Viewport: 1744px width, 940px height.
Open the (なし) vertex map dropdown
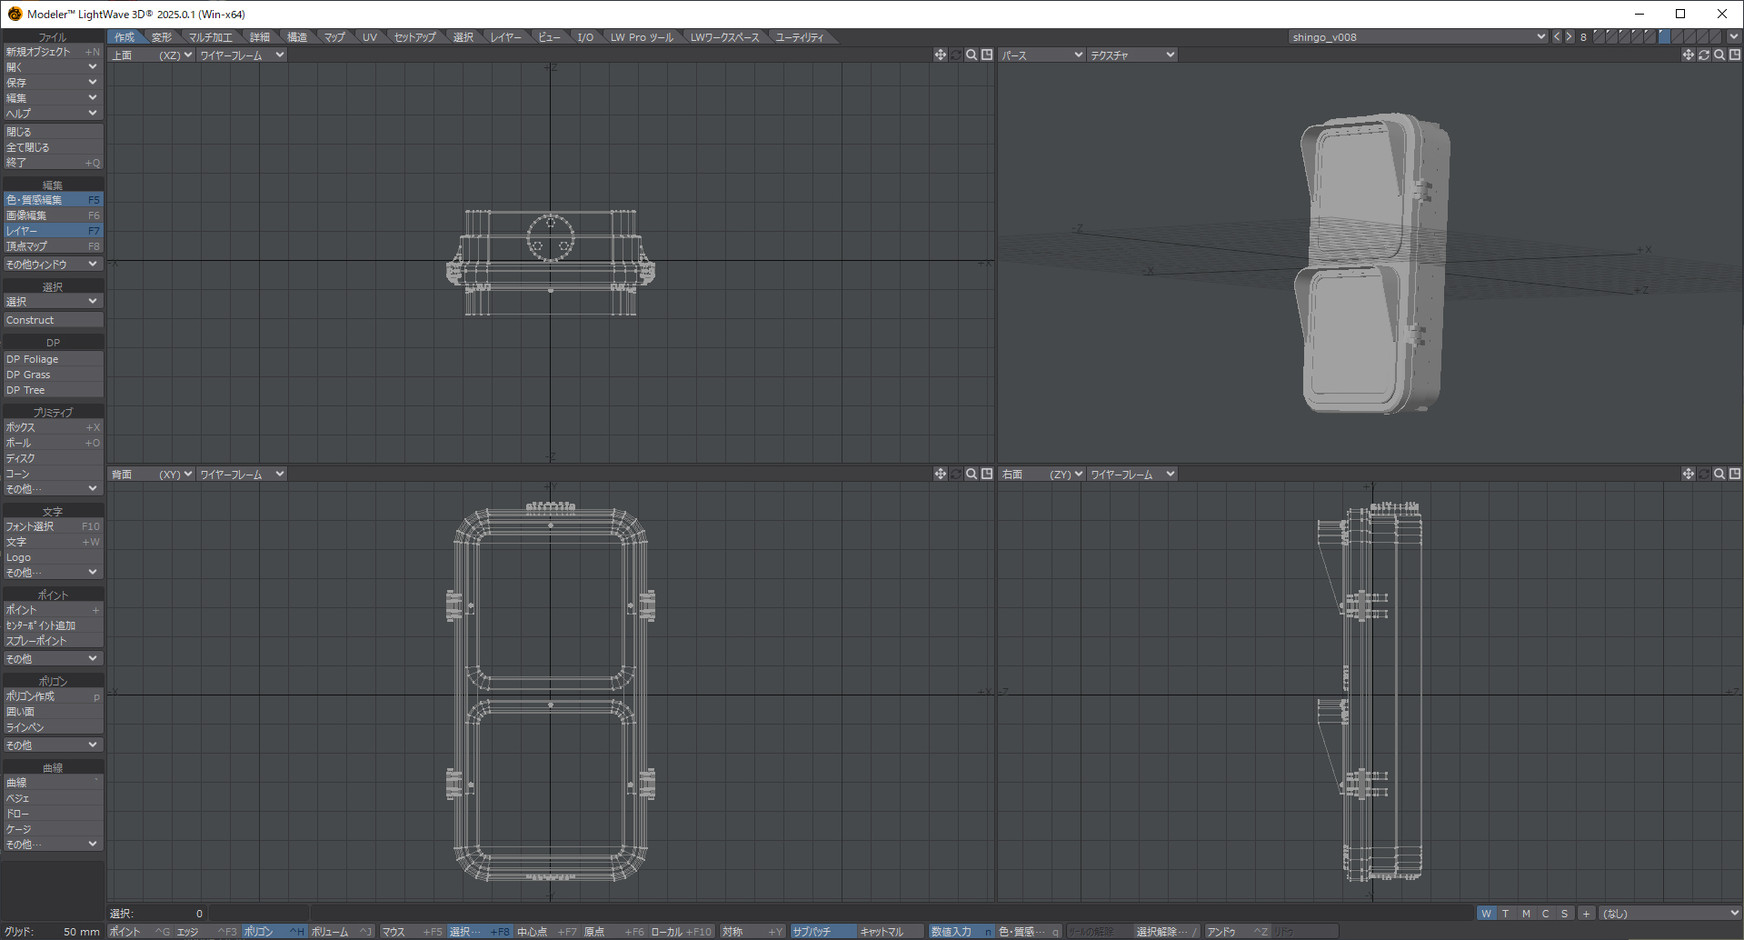(x=1669, y=913)
